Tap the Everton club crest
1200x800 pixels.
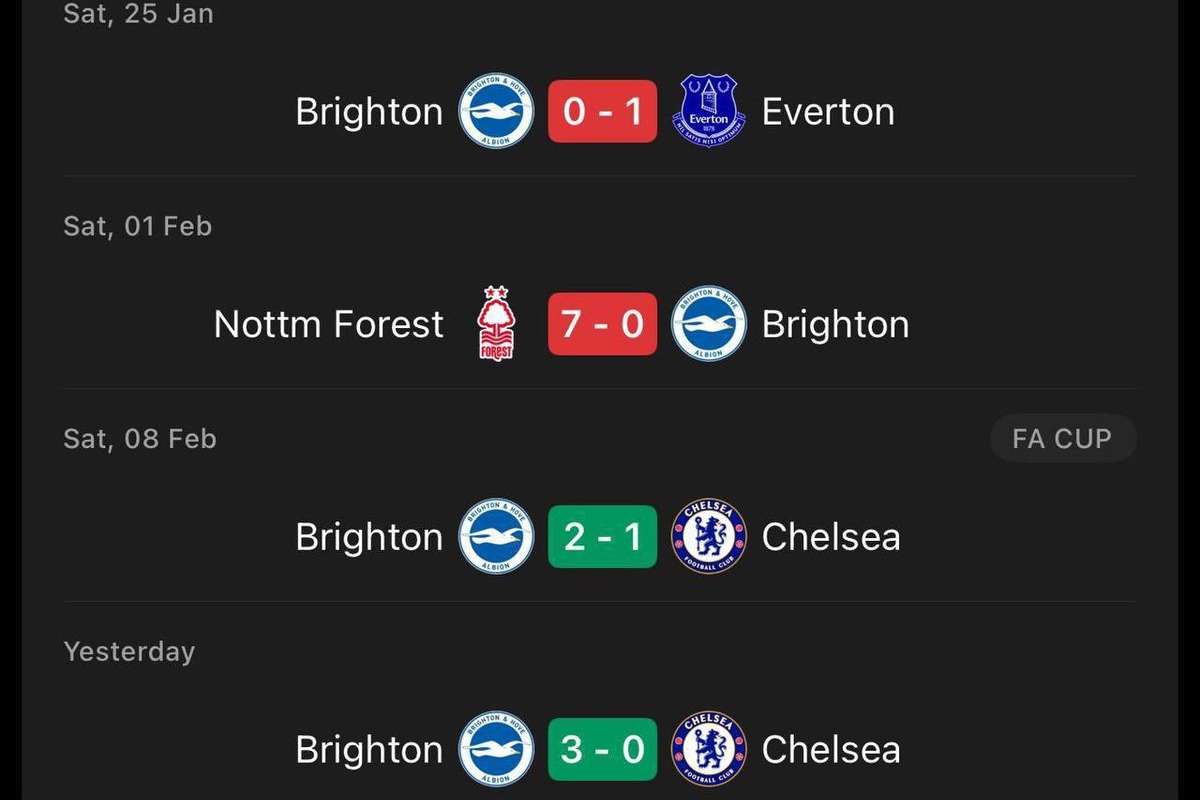[x=709, y=111]
